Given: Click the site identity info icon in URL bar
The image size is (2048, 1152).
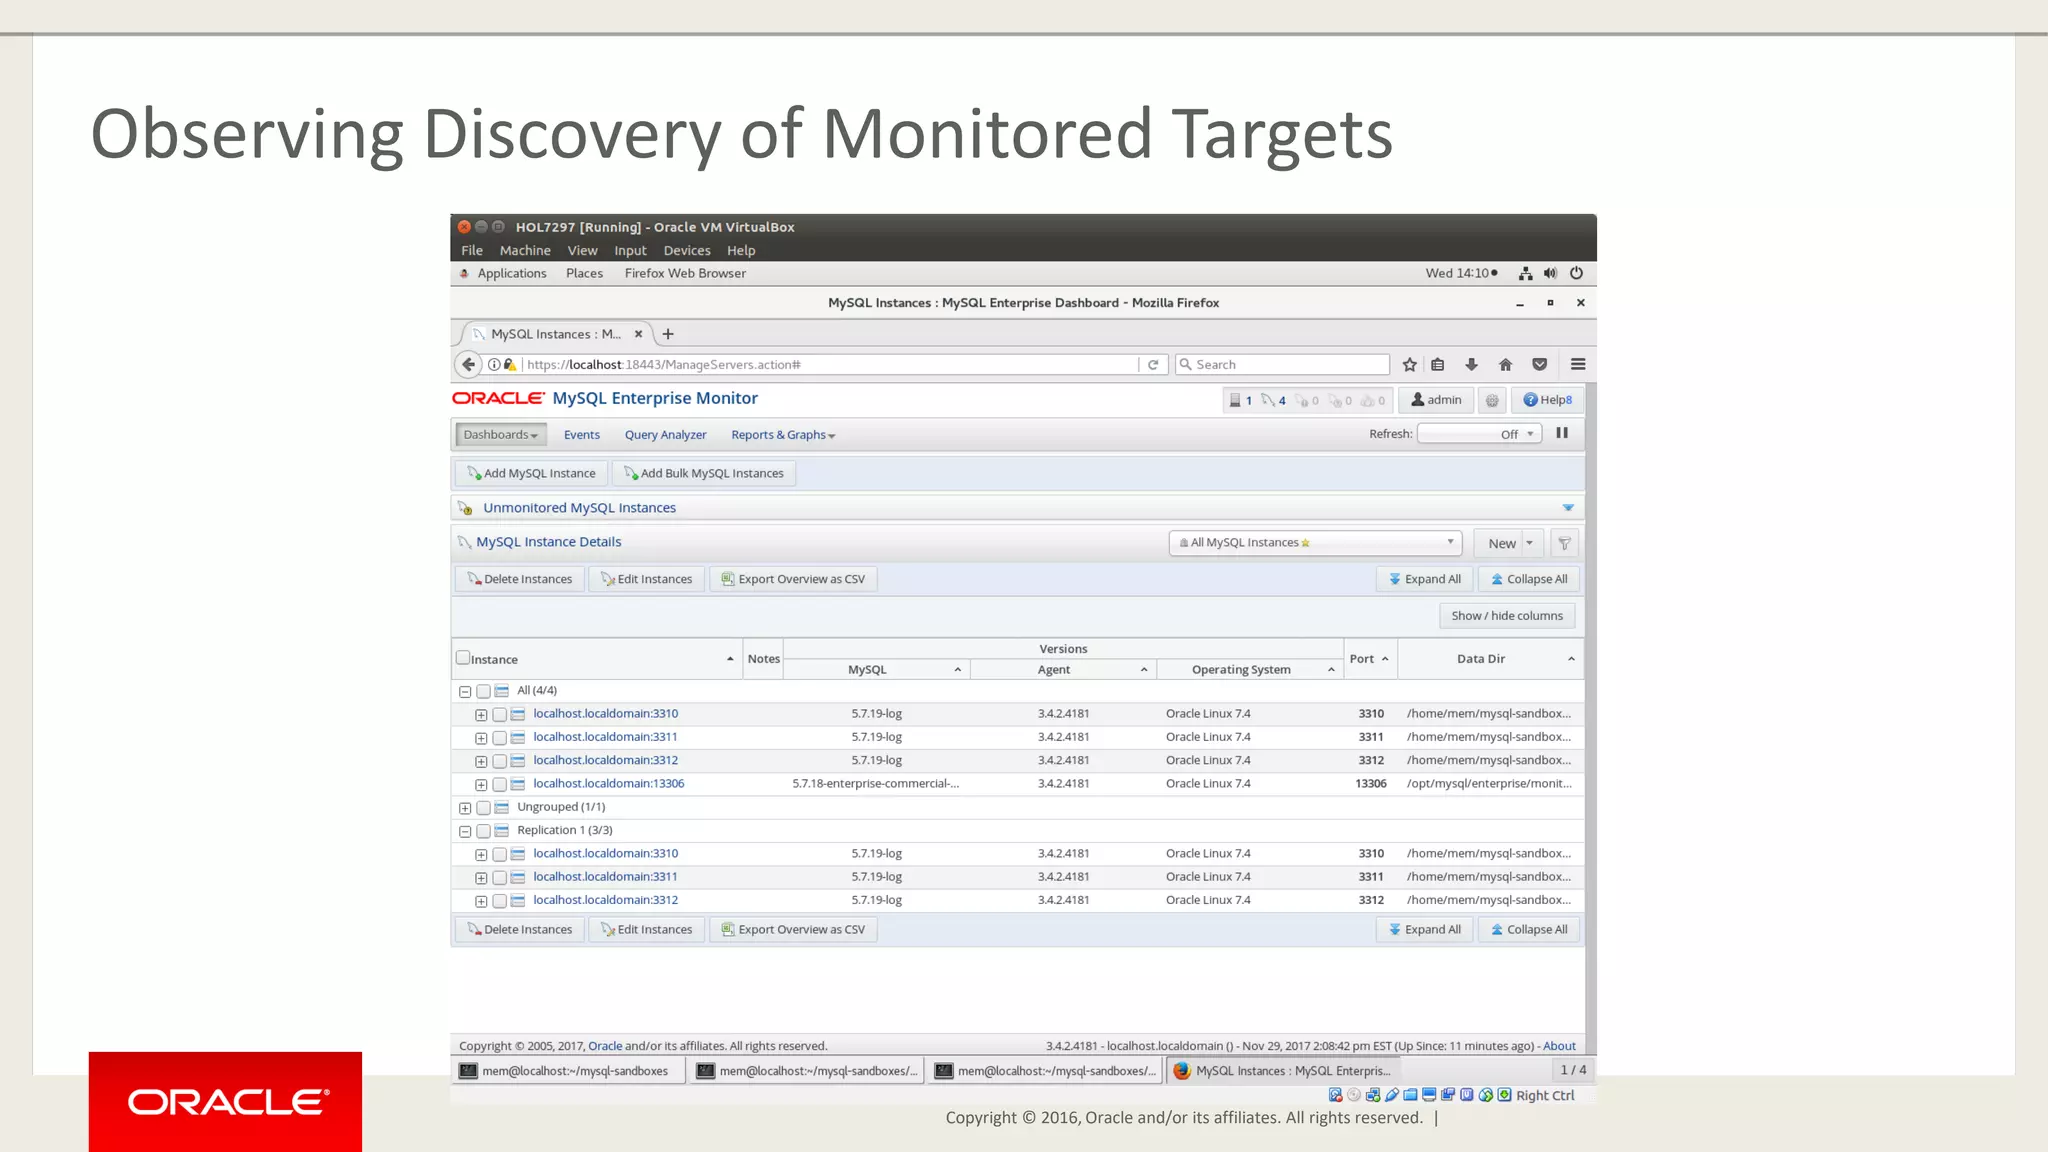Looking at the screenshot, I should pos(494,365).
